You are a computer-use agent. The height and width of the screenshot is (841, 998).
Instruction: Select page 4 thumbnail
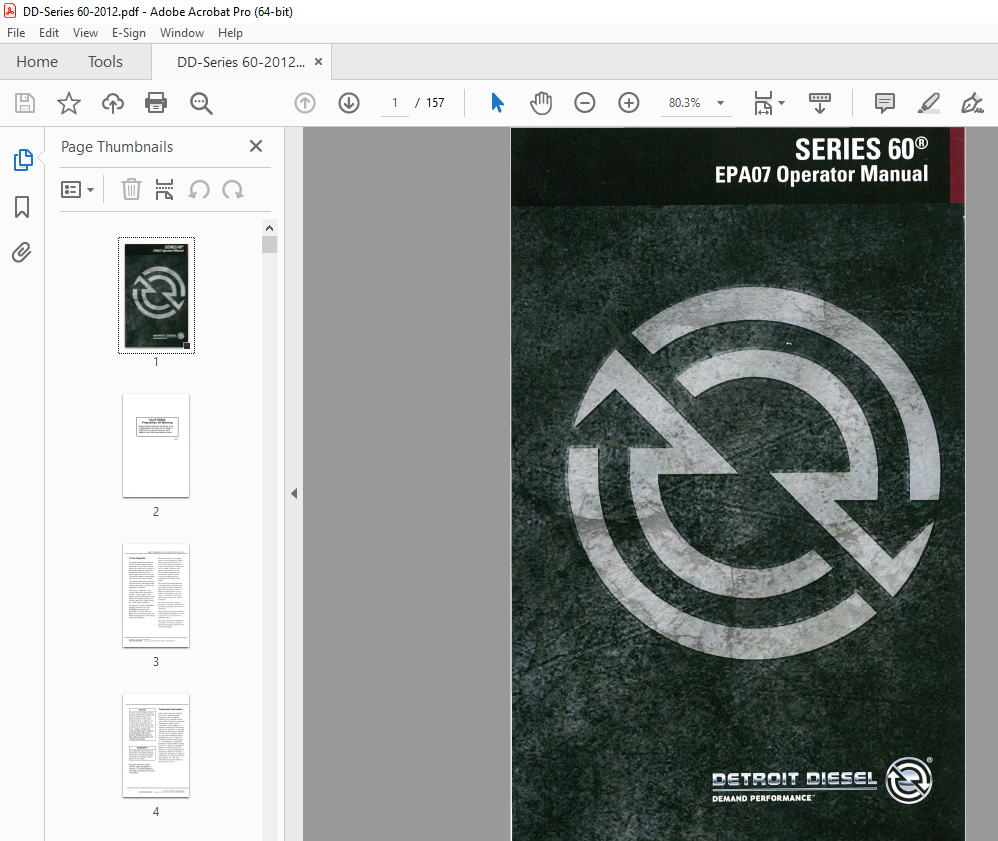156,746
